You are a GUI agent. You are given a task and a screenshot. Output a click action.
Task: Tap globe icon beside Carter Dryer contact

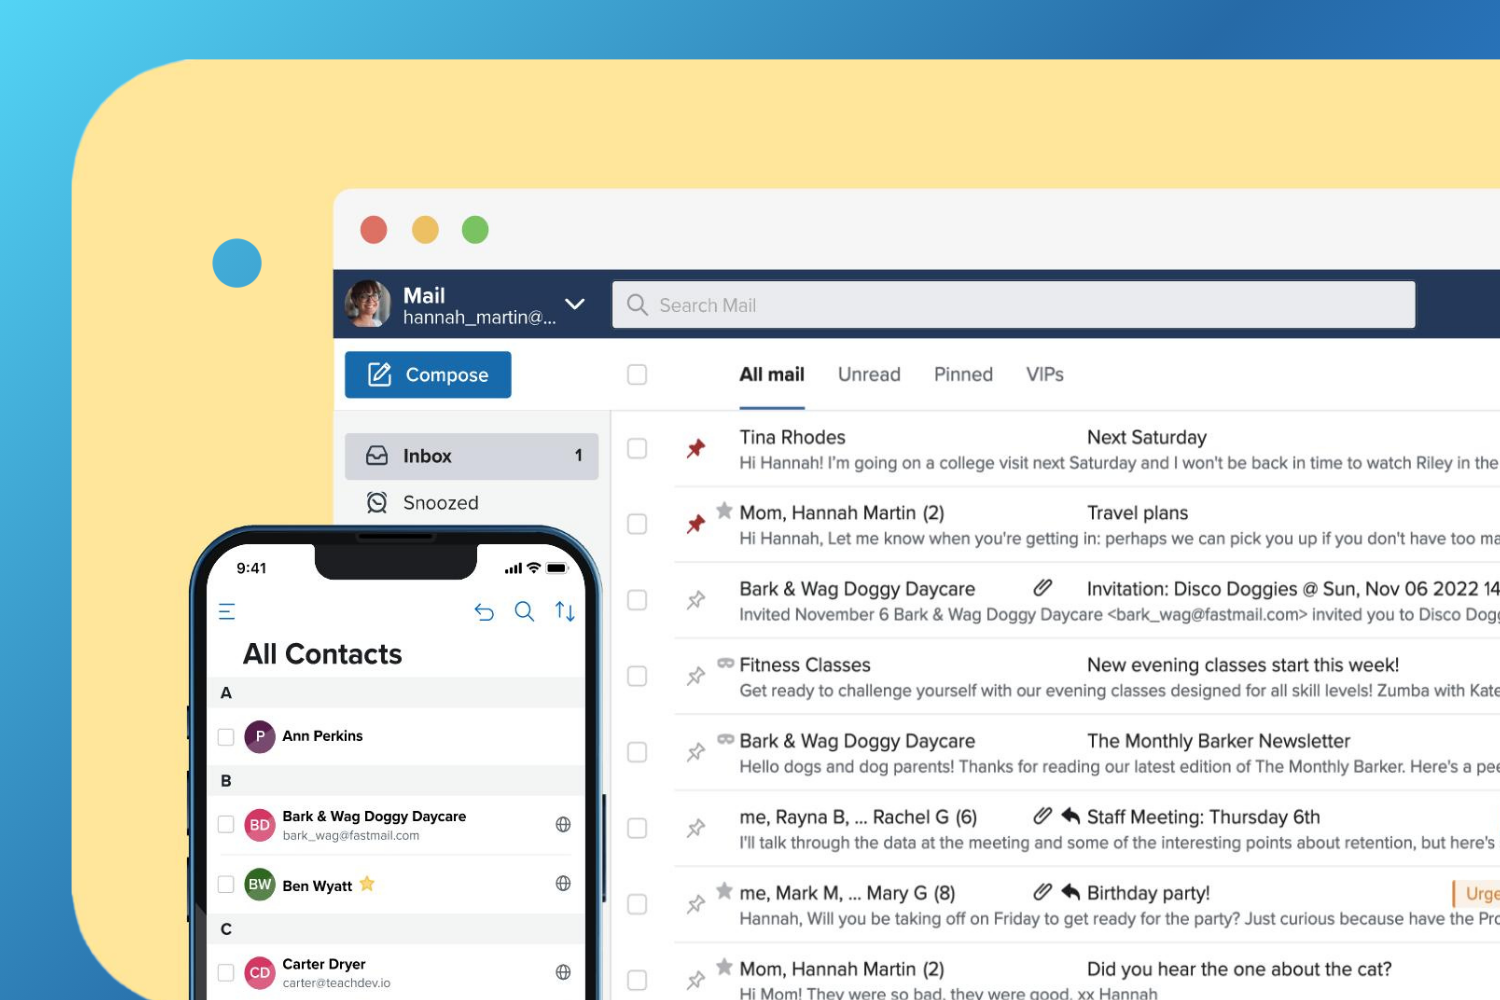tap(563, 972)
